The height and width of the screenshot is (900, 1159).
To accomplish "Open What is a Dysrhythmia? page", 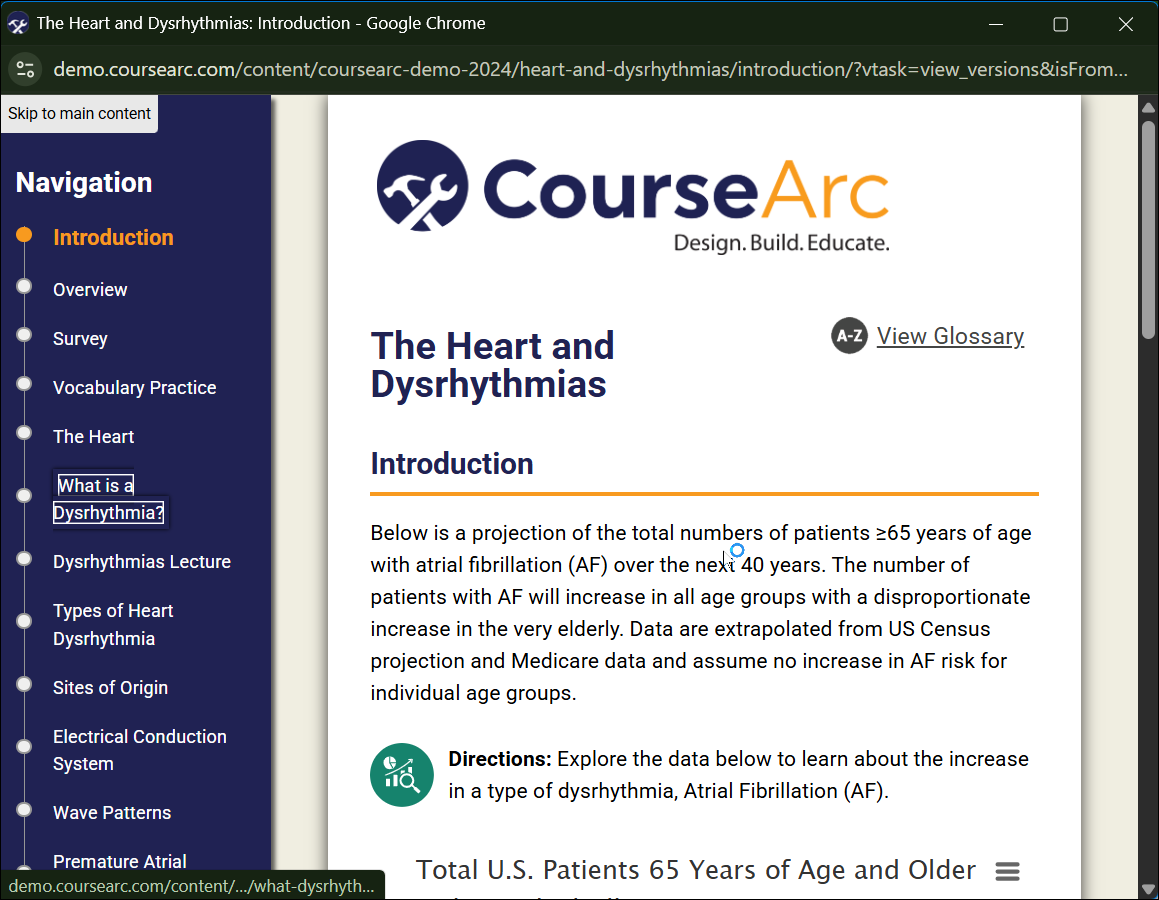I will (109, 499).
